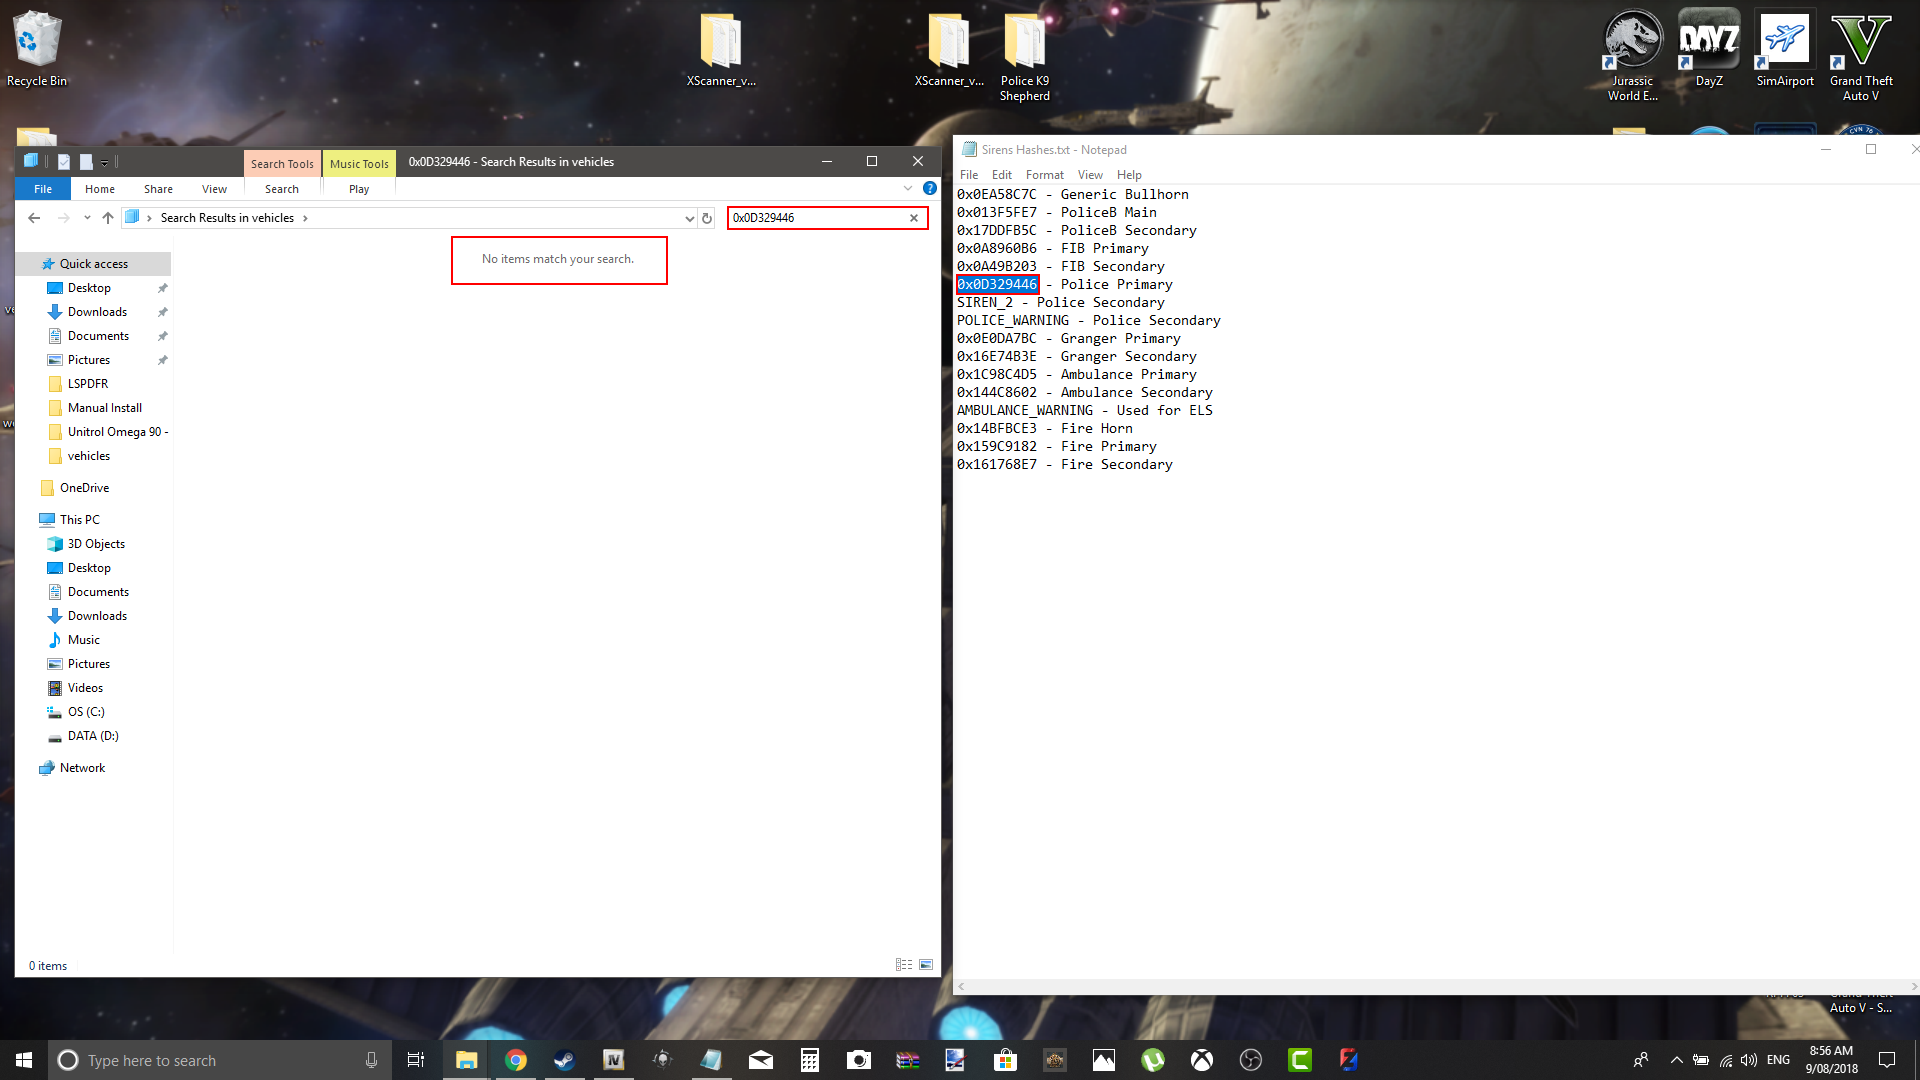This screenshot has width=1920, height=1080.
Task: Open recent locations dropdown arrow
Action: pyautogui.click(x=87, y=218)
